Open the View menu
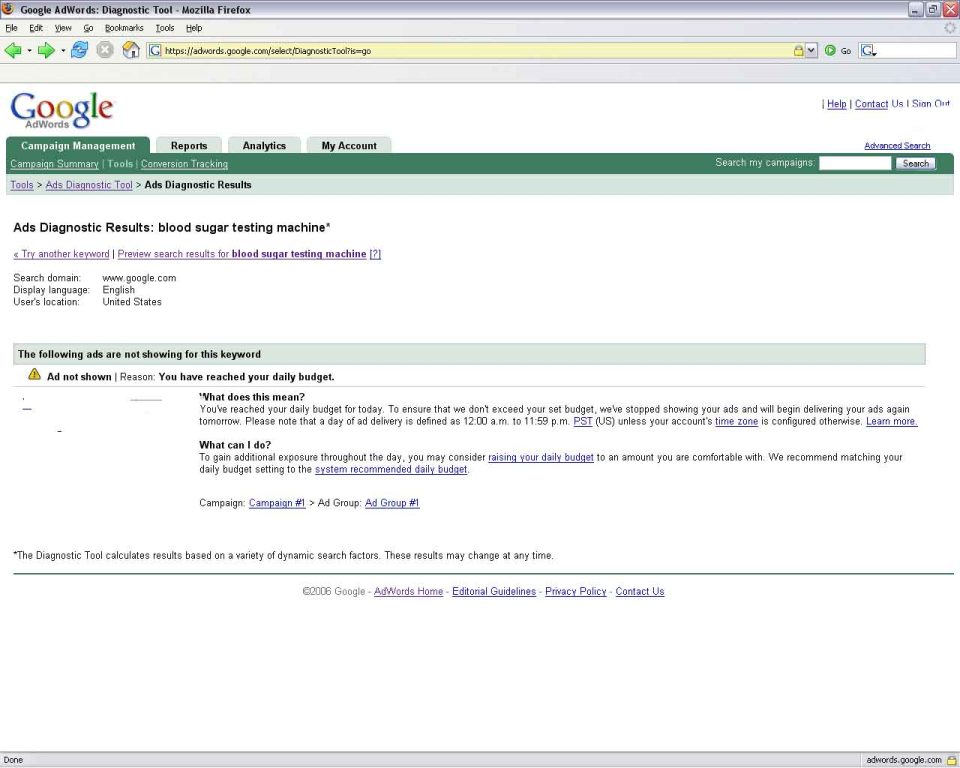 click(x=63, y=28)
